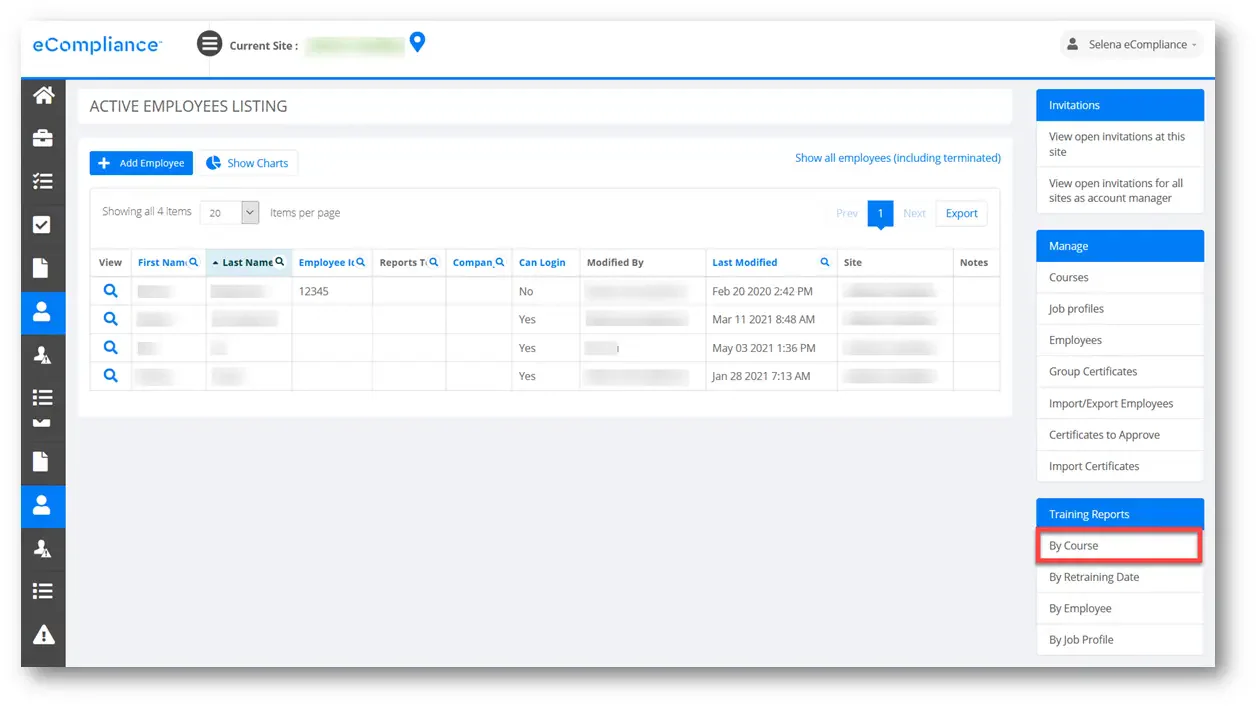Open the Home icon in sidebar
Viewport: 1257px width, 709px height.
pos(43,96)
